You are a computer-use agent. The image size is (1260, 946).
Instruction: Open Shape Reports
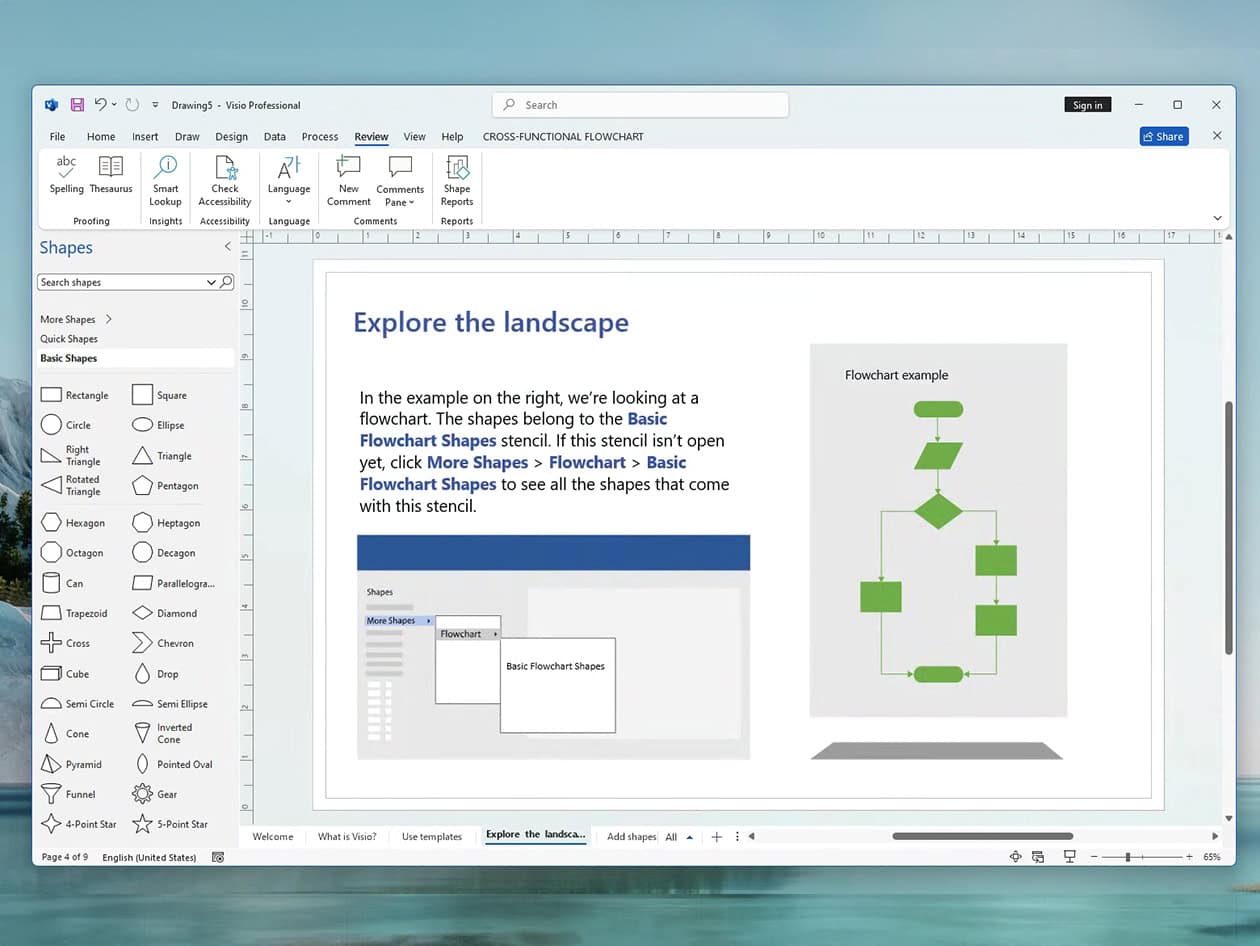[x=456, y=180]
